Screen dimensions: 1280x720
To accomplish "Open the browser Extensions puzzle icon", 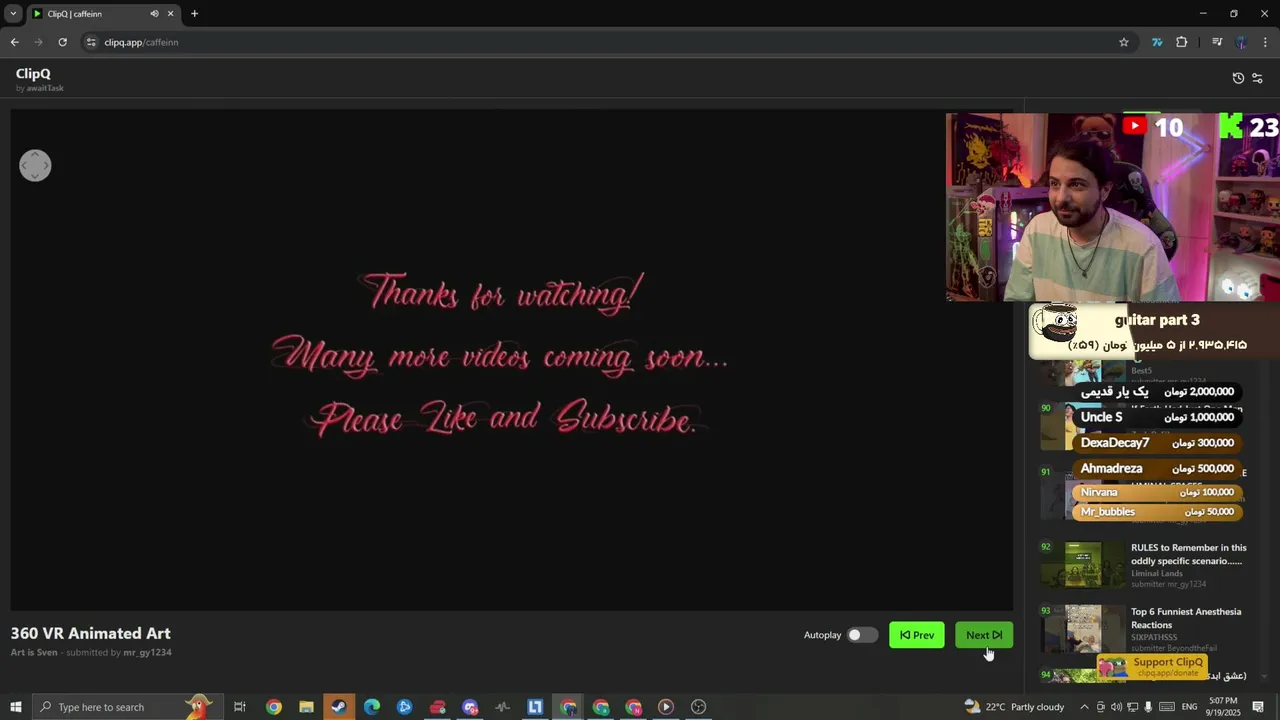I will [1182, 42].
